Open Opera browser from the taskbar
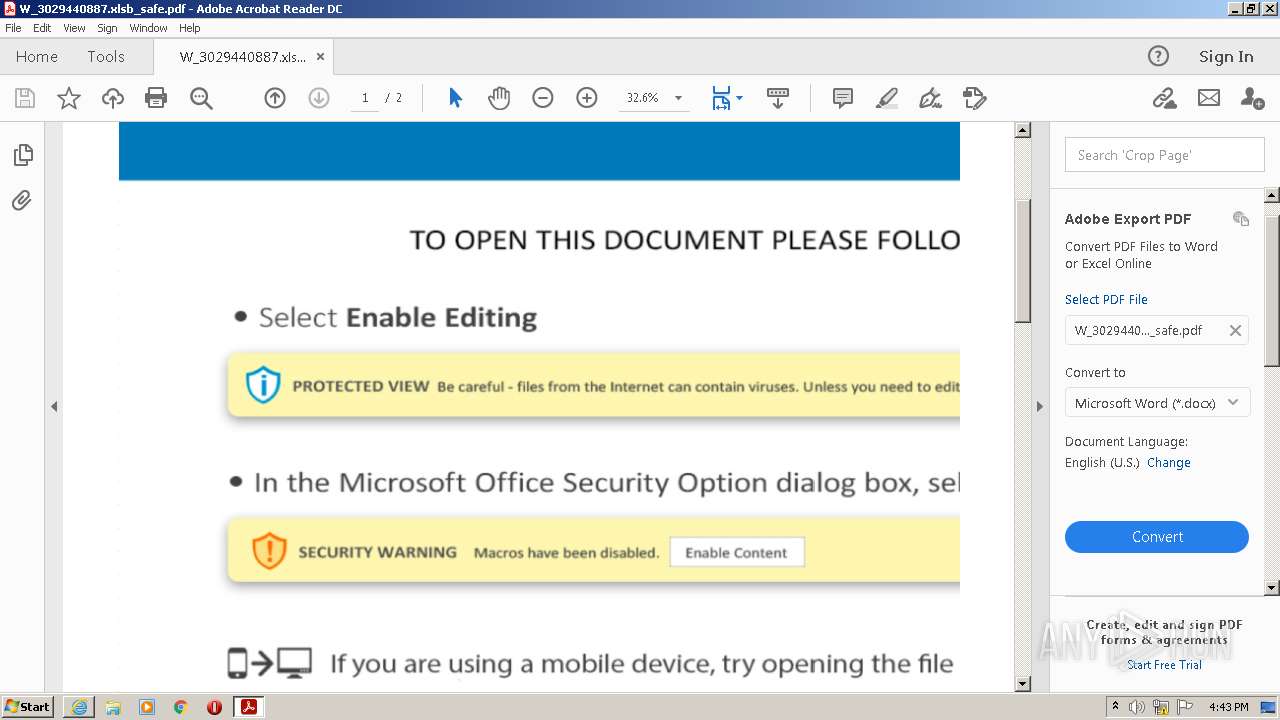1280x720 pixels. (x=214, y=707)
